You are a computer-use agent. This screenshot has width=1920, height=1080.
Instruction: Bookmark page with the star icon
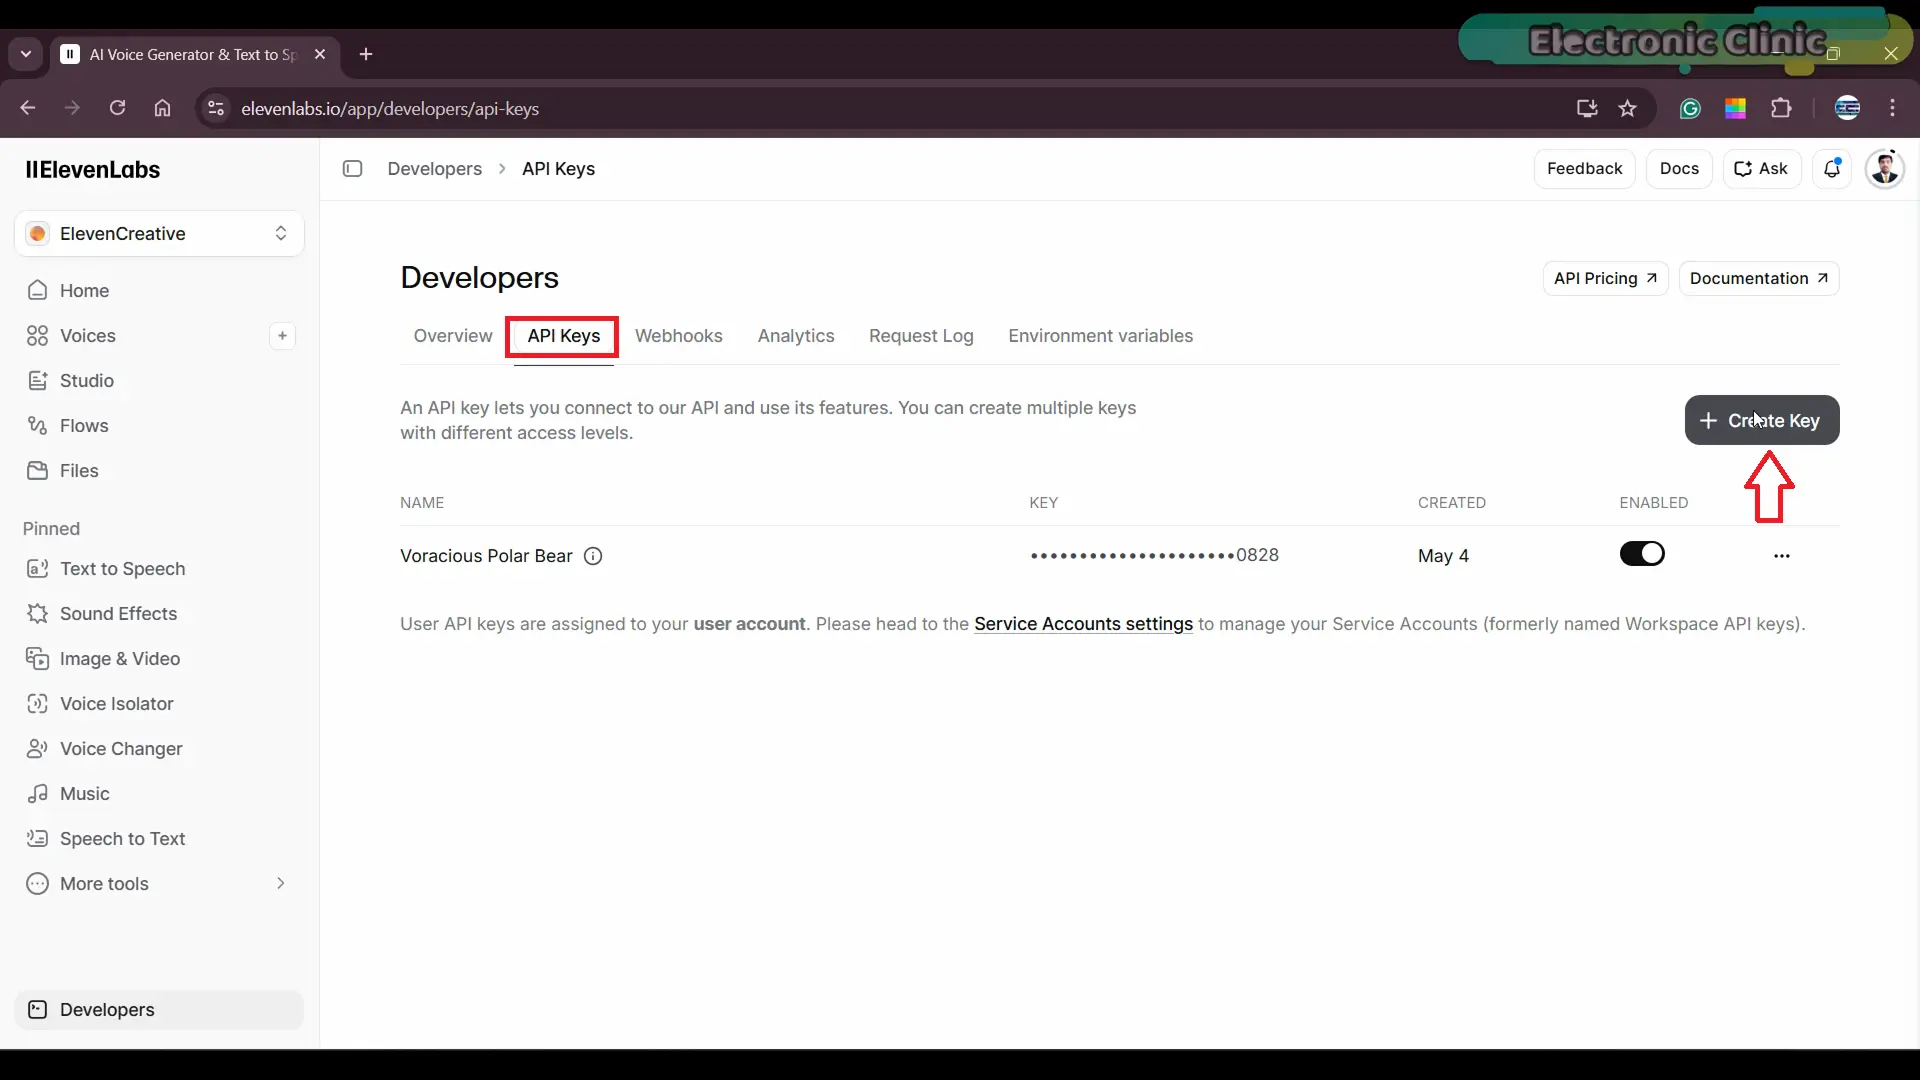pos(1628,108)
